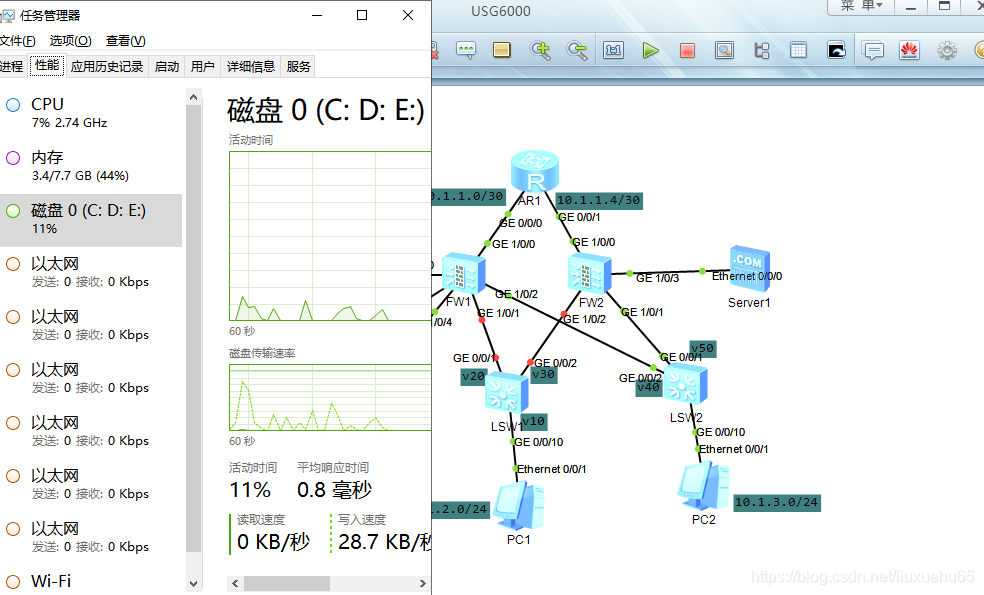984x595 pixels.
Task: Select 内存 in the performance list
Action: (x=91, y=166)
